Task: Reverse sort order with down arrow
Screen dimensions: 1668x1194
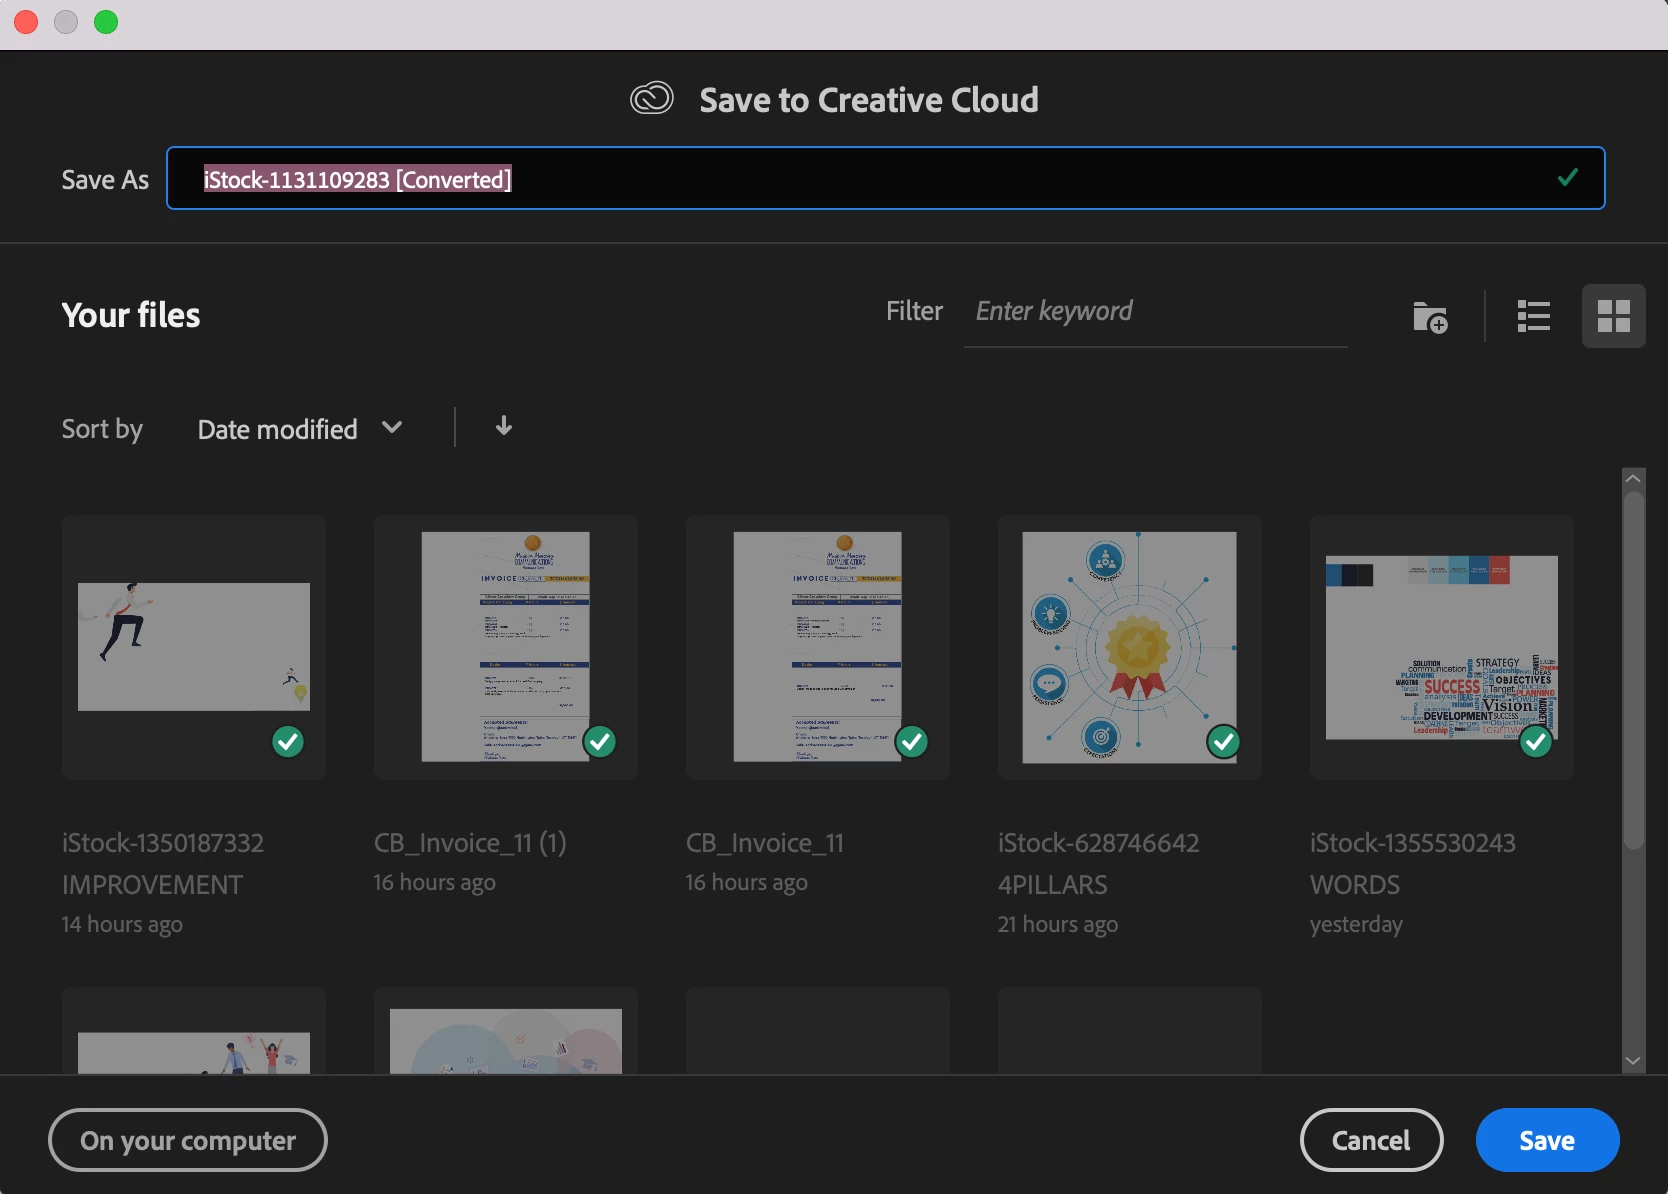Action: pyautogui.click(x=504, y=426)
